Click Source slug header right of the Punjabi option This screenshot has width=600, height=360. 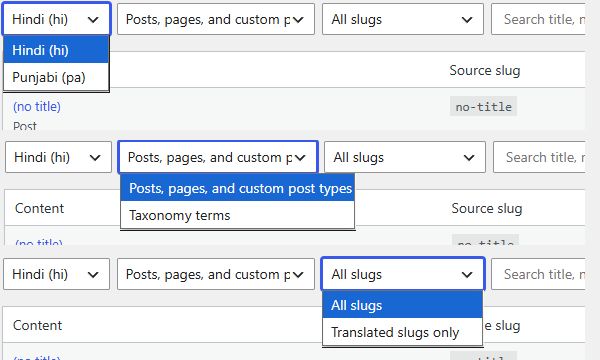(484, 70)
